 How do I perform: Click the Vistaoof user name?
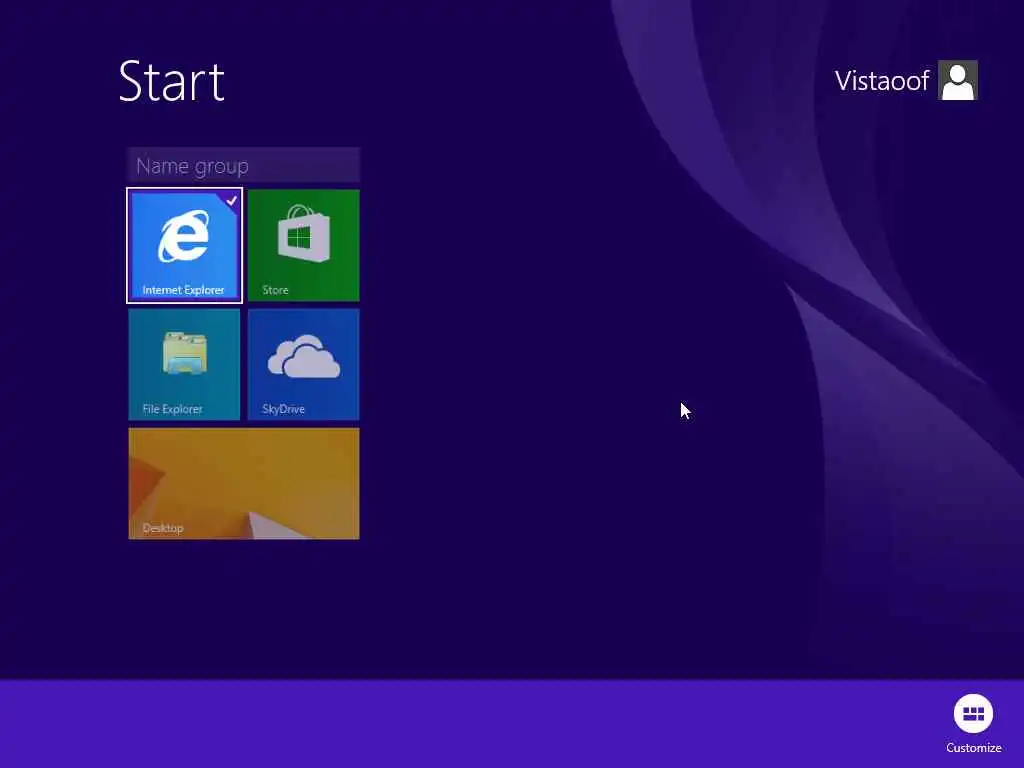click(882, 81)
